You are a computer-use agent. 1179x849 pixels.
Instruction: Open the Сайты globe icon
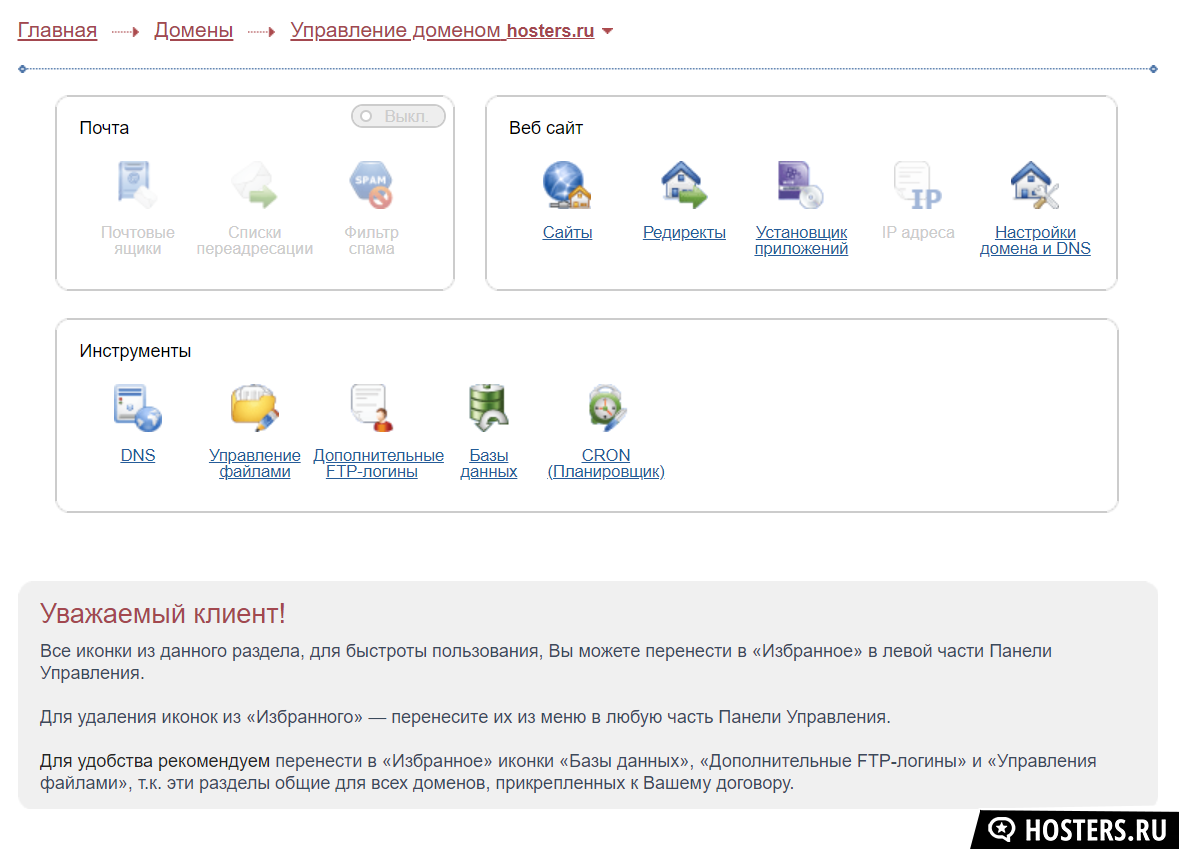(x=567, y=185)
